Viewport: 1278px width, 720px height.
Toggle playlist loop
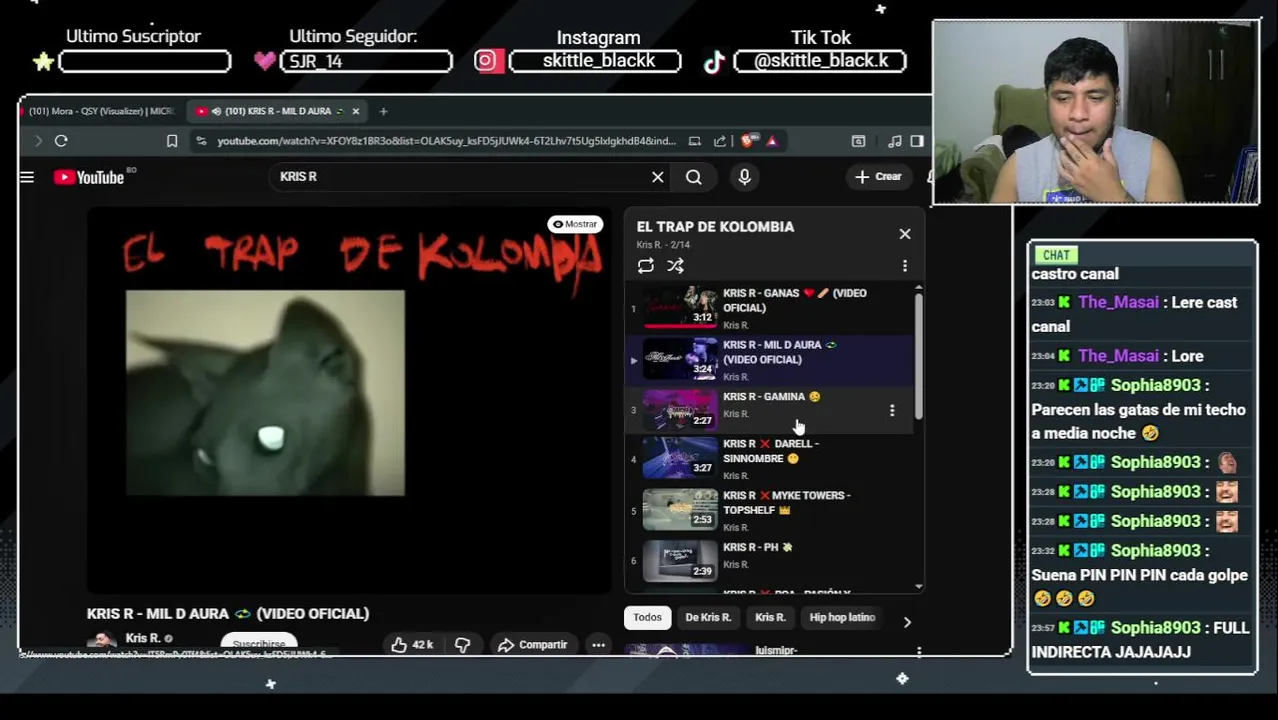click(646, 266)
